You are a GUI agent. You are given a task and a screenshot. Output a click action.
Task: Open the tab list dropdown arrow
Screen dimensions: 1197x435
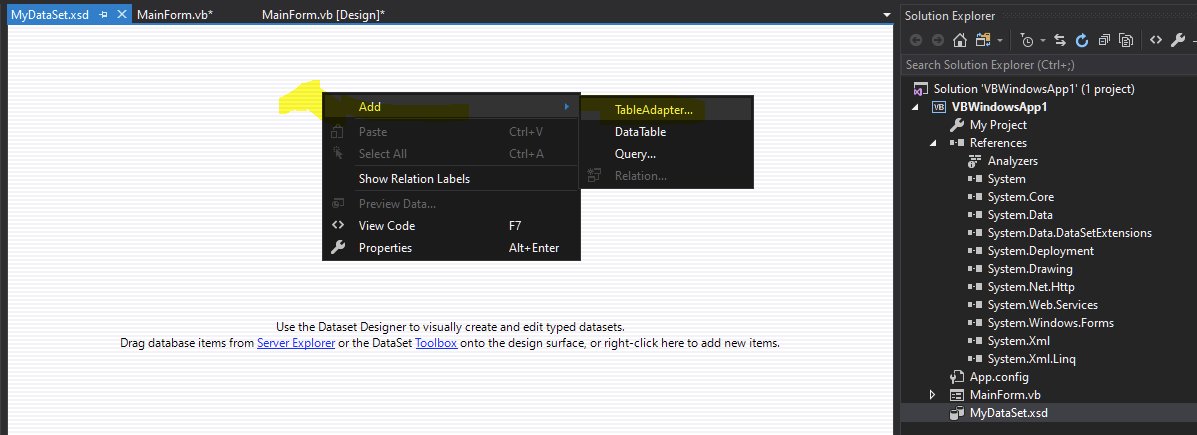coord(886,15)
